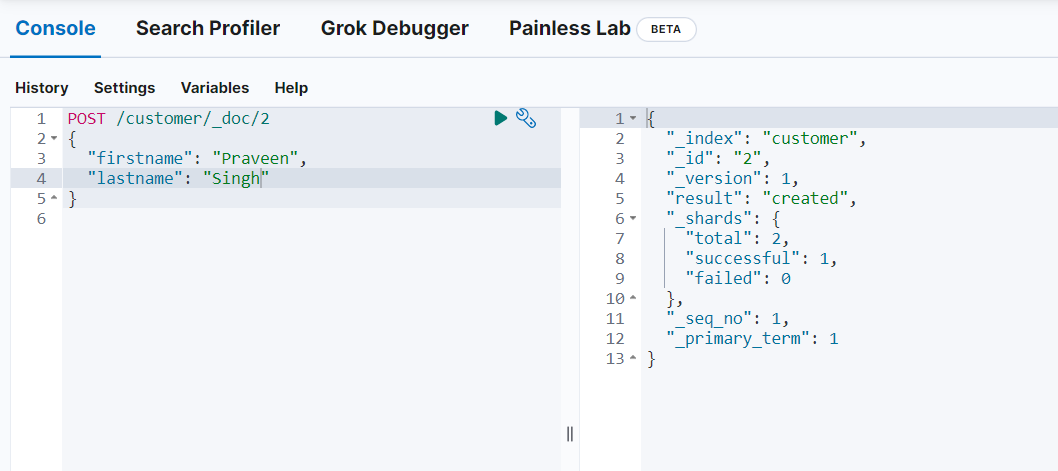1058x471 pixels.
Task: Open the Help flyout
Action: point(291,88)
